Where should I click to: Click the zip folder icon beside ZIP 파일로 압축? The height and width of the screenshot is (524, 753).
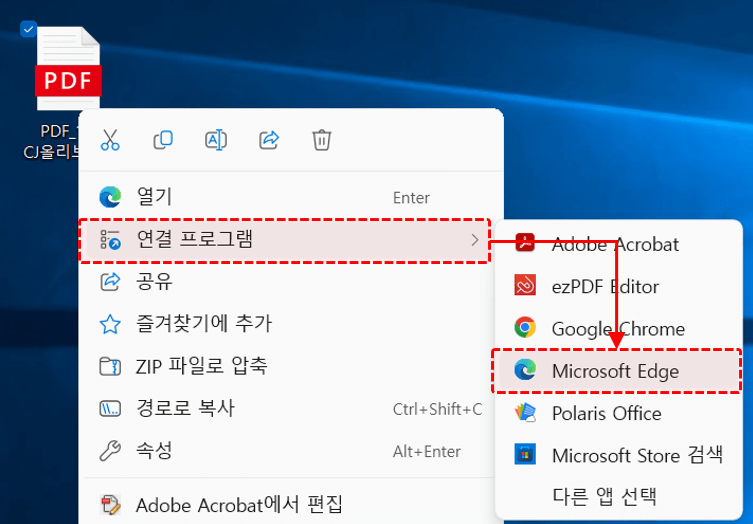coord(110,366)
